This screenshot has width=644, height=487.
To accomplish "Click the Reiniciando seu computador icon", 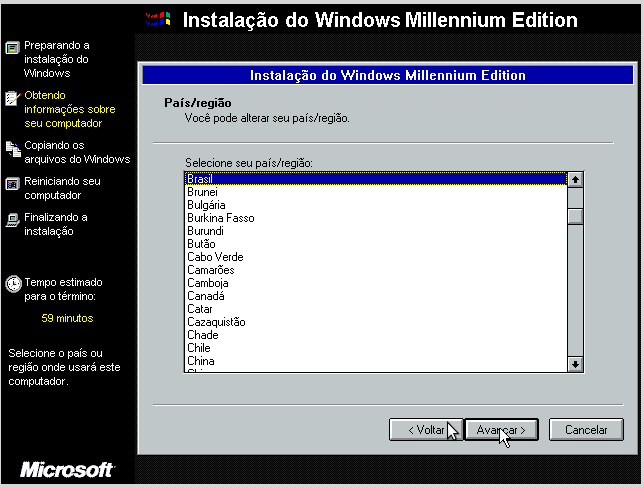I will click(x=13, y=184).
